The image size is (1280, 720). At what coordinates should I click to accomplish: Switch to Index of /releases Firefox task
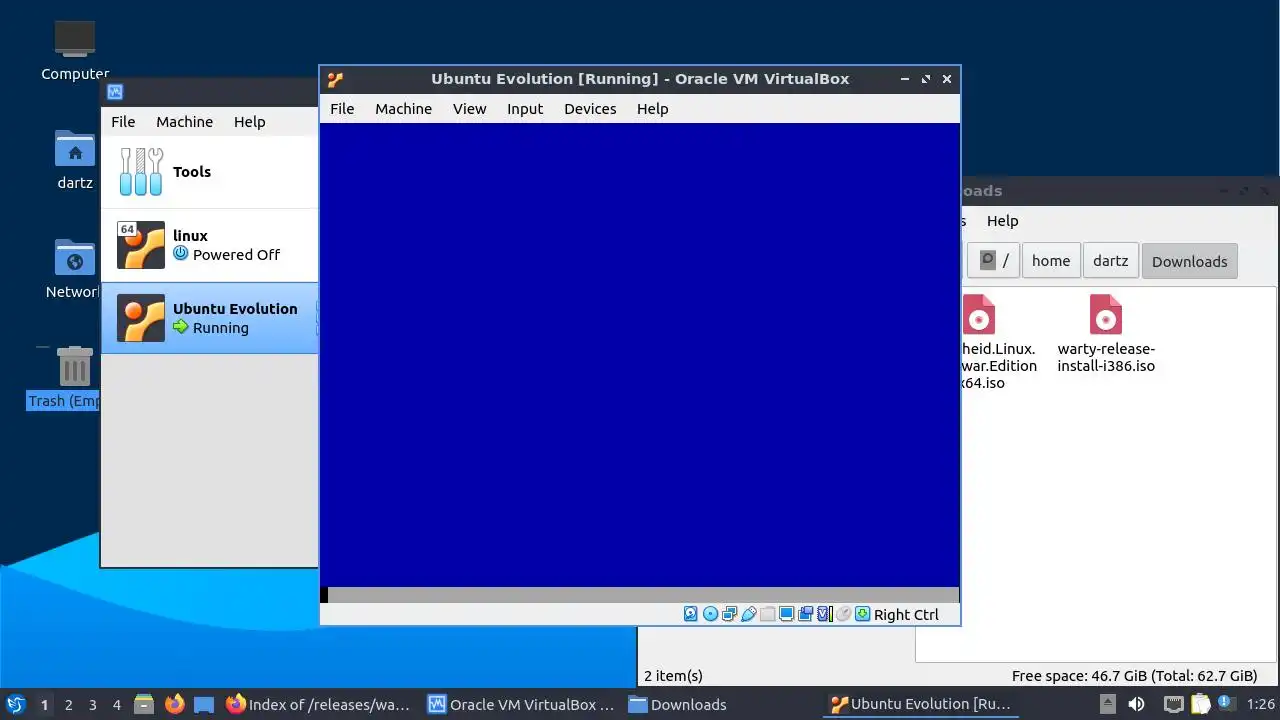coord(319,704)
